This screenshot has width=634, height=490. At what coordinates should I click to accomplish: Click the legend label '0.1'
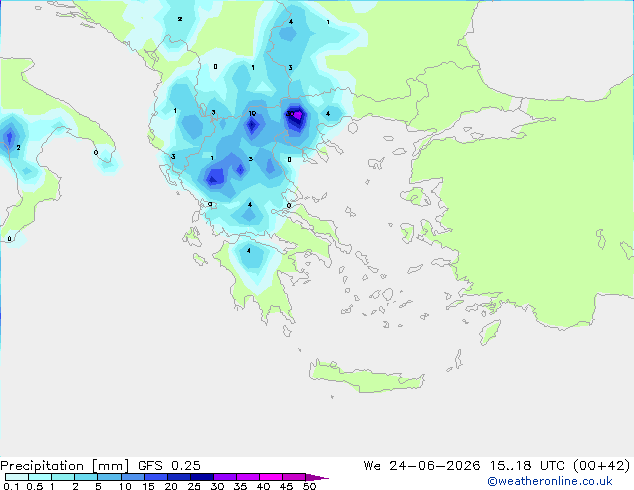(x=11, y=486)
